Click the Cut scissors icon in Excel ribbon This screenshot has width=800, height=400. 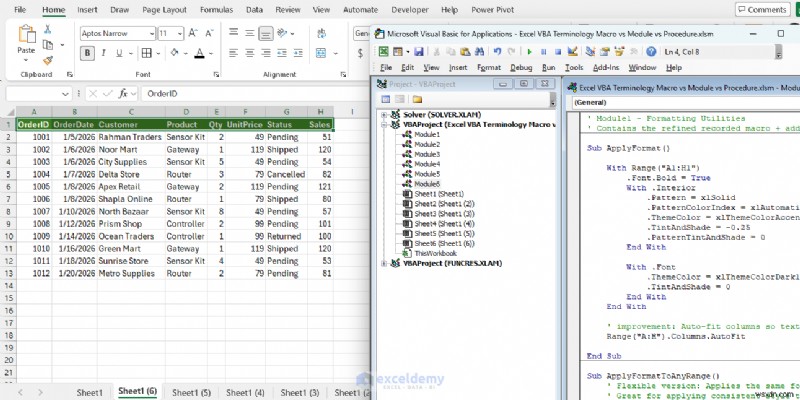(47, 29)
